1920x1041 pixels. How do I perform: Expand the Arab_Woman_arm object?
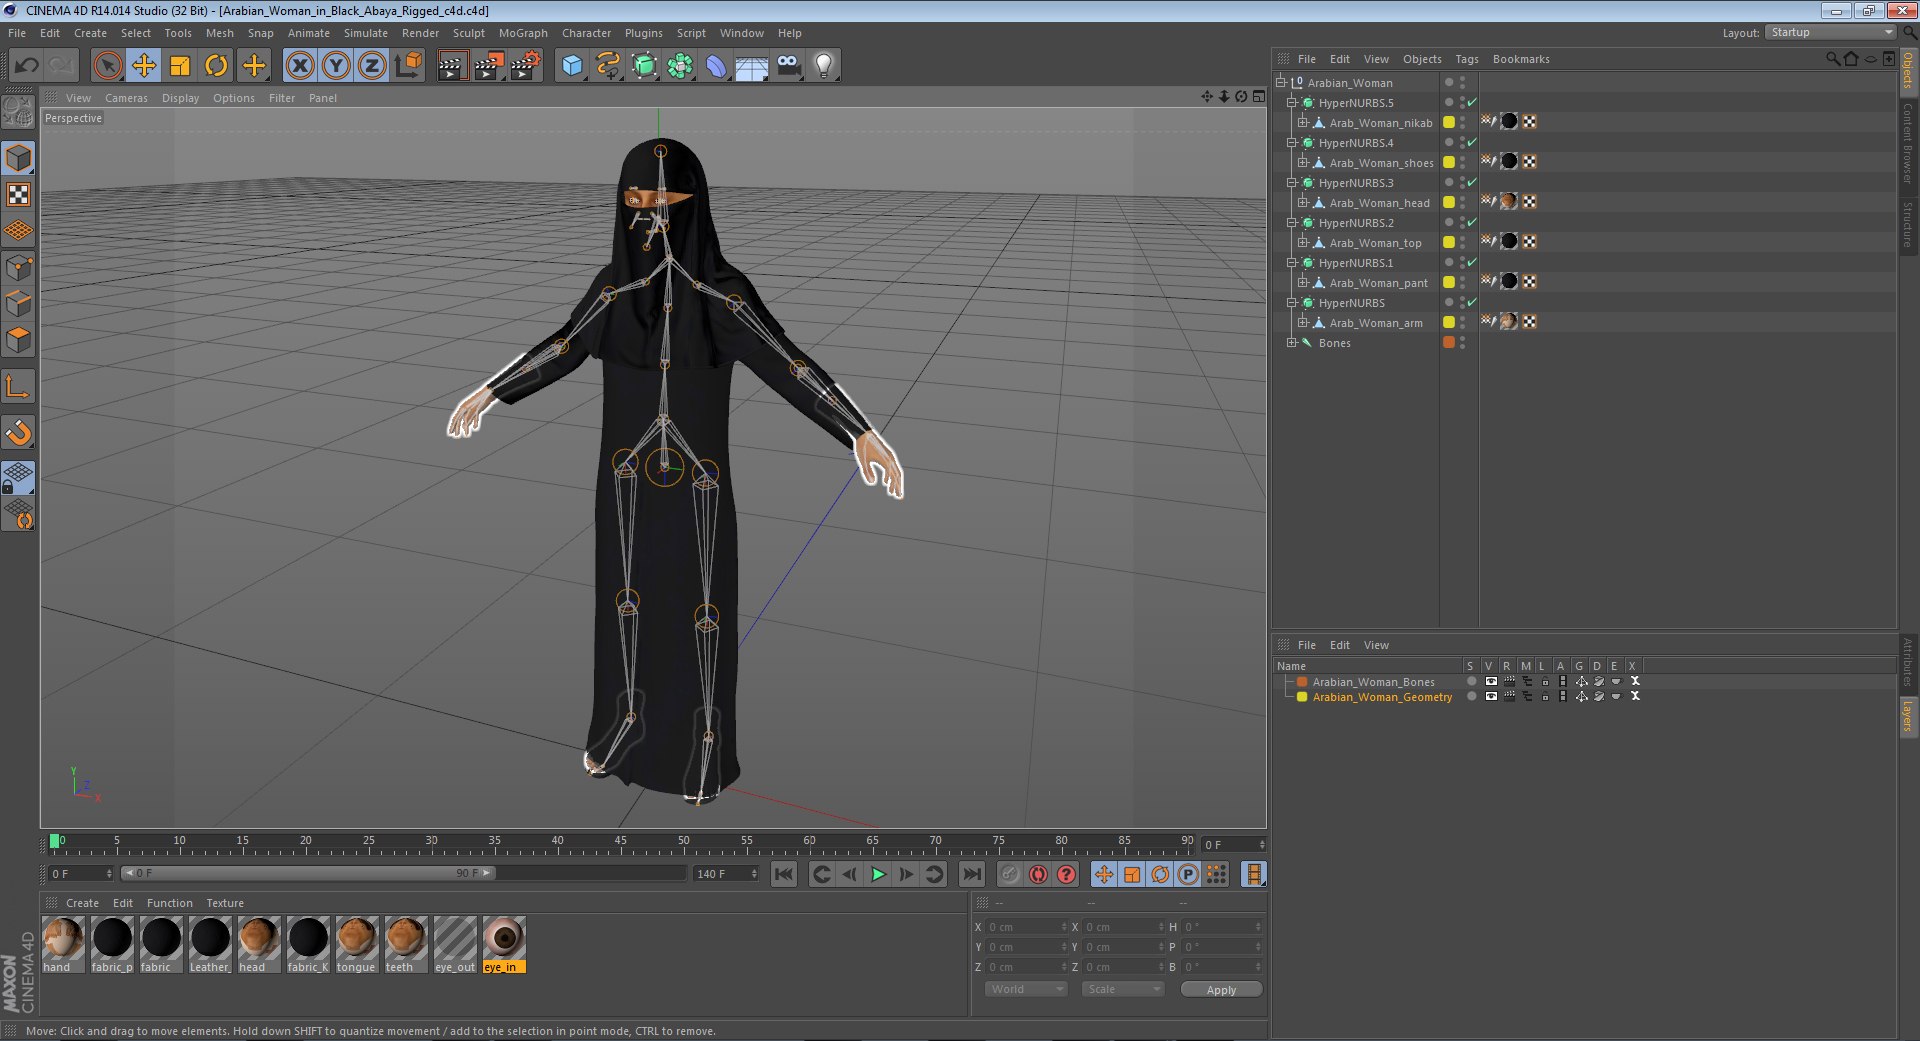coord(1303,323)
